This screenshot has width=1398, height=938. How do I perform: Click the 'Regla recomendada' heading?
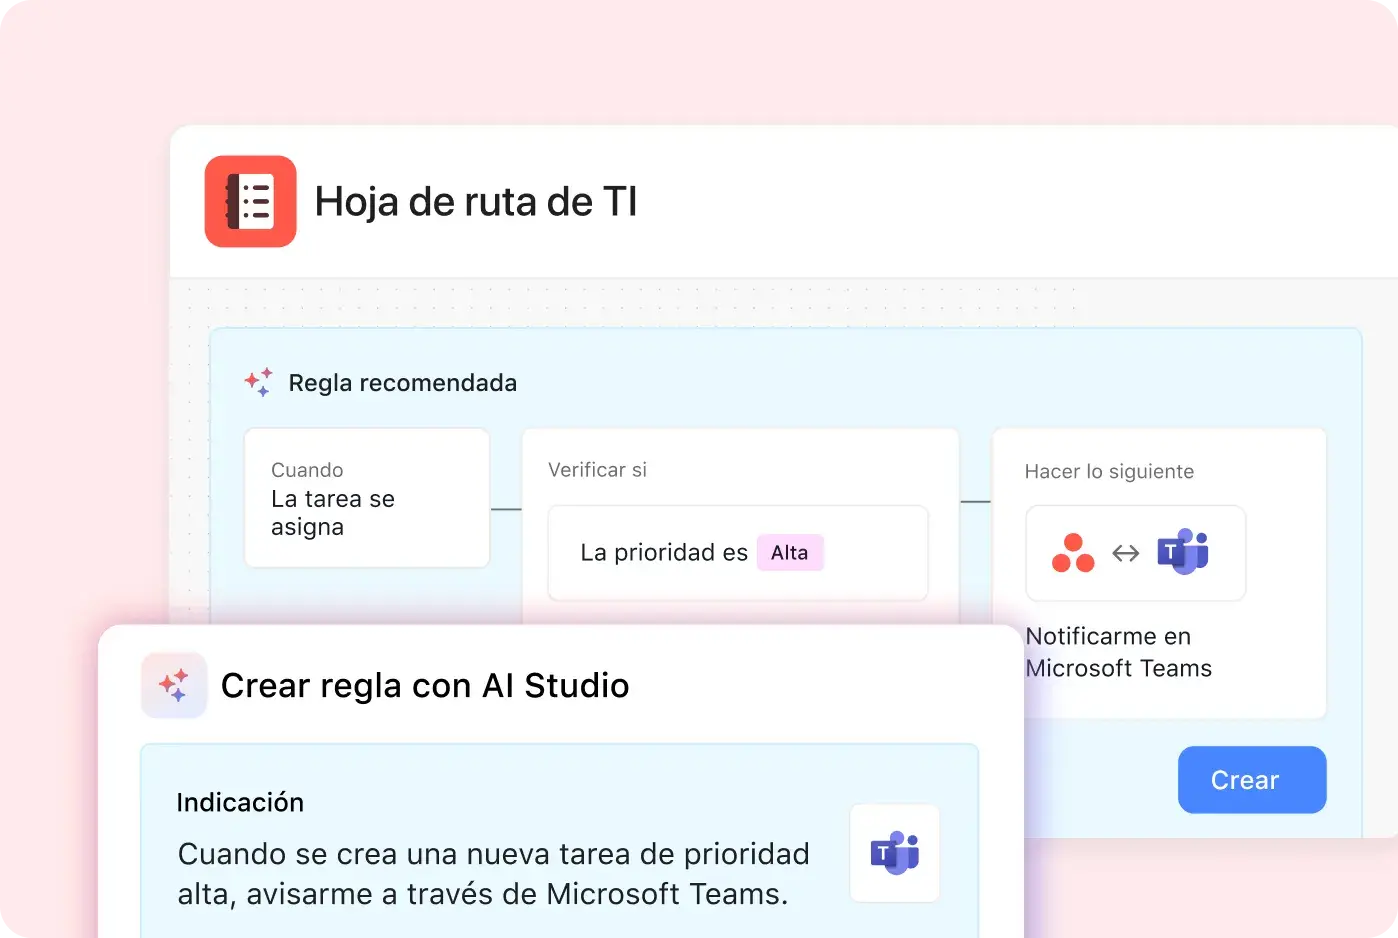click(x=403, y=383)
